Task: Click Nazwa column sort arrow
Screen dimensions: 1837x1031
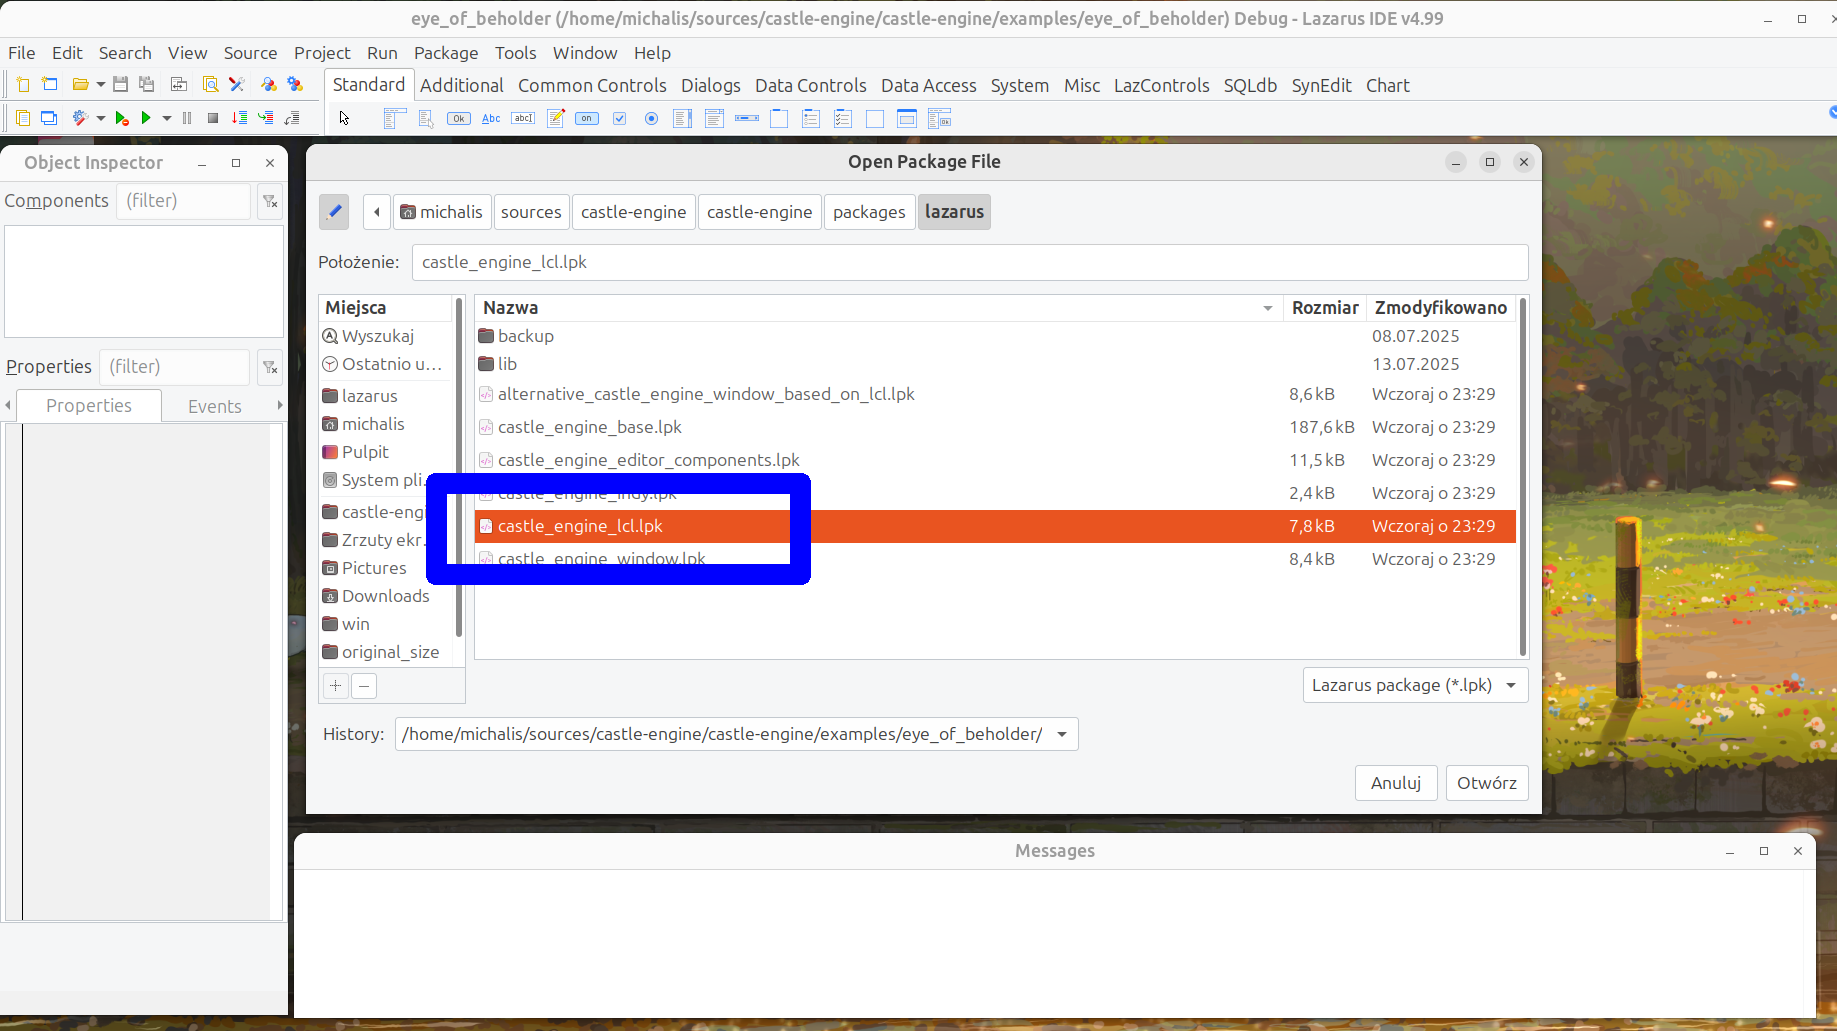Action: pos(1268,308)
